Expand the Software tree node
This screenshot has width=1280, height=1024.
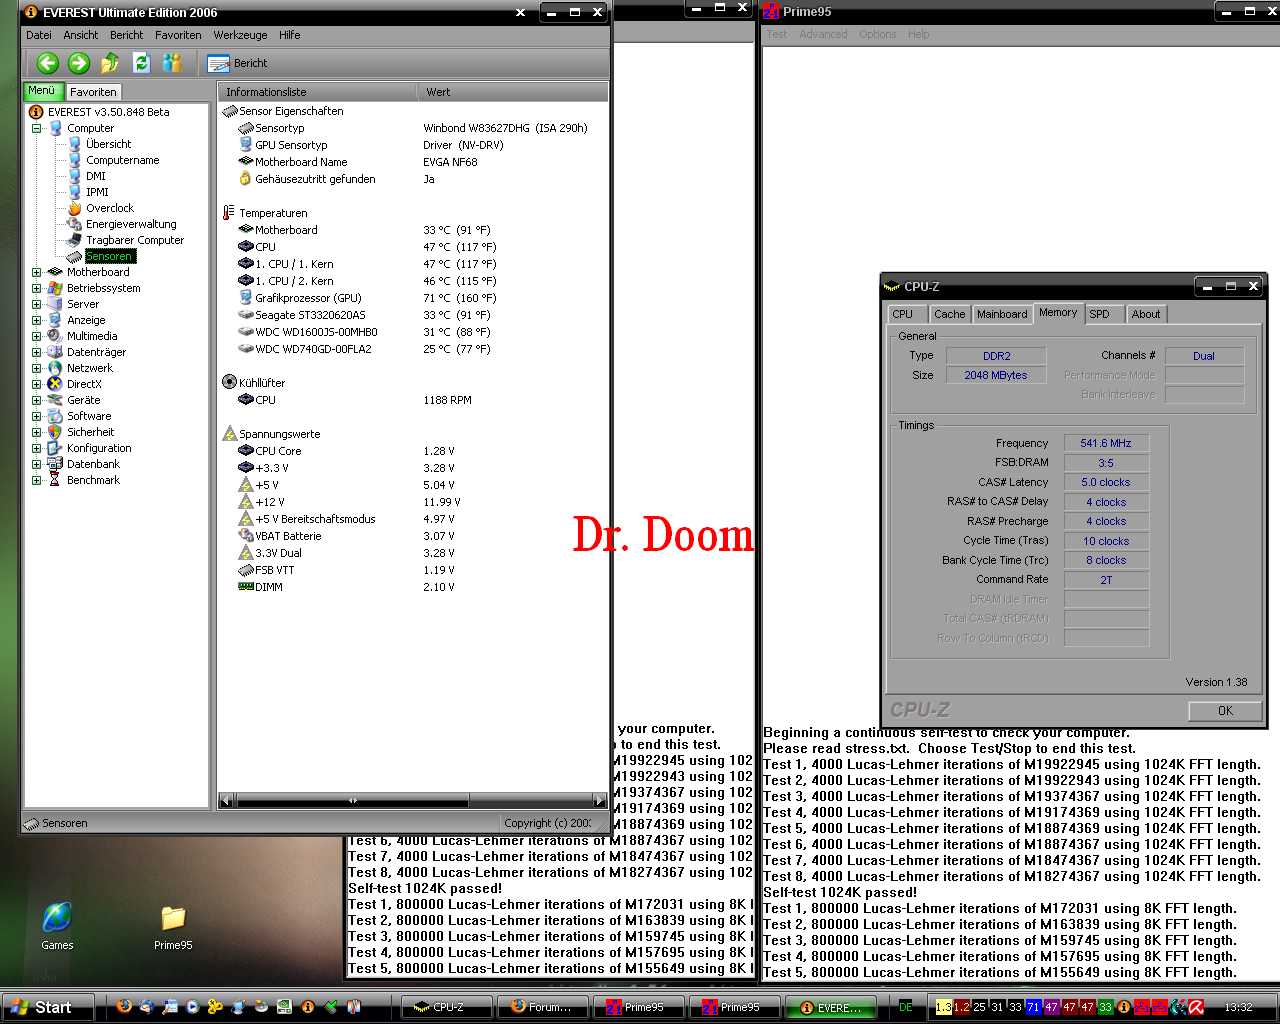click(36, 416)
